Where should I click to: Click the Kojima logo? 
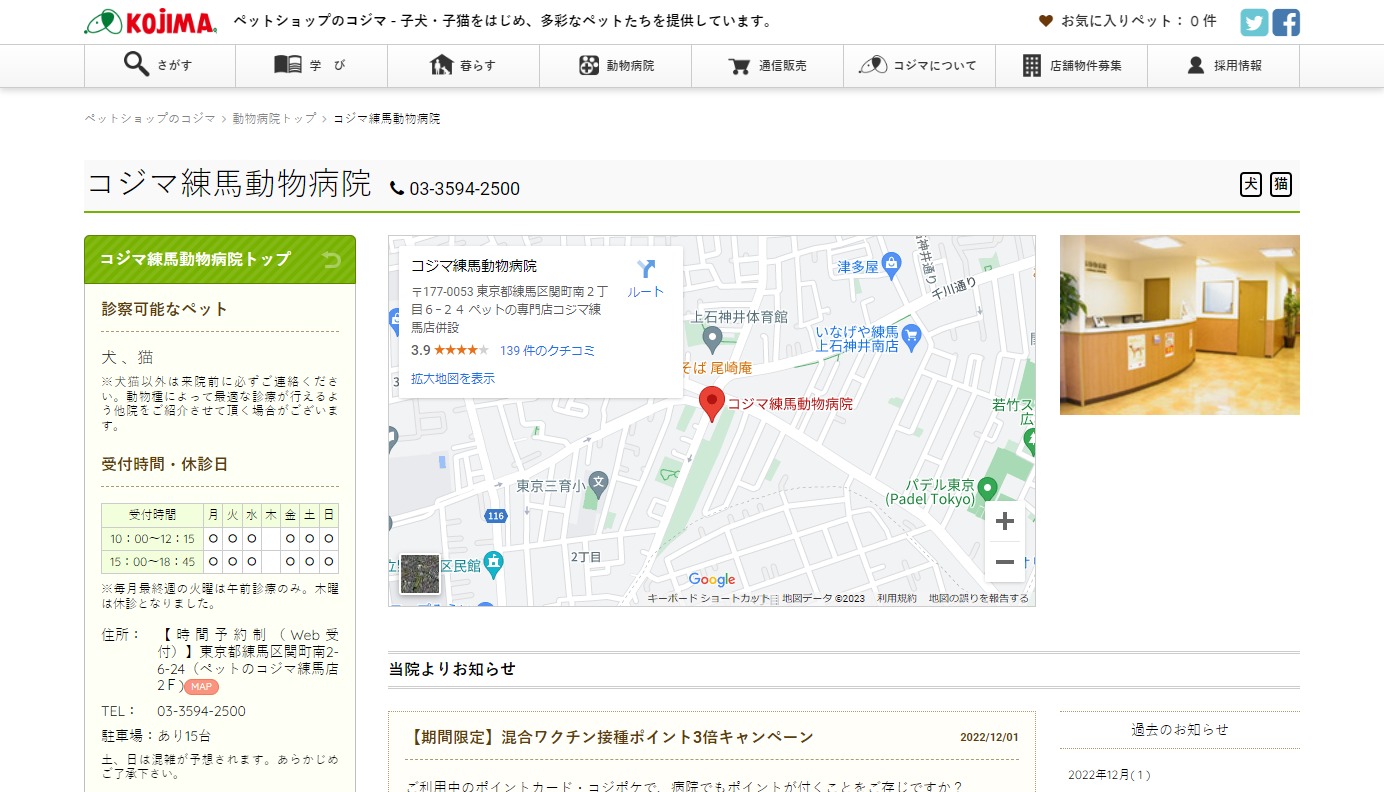151,22
